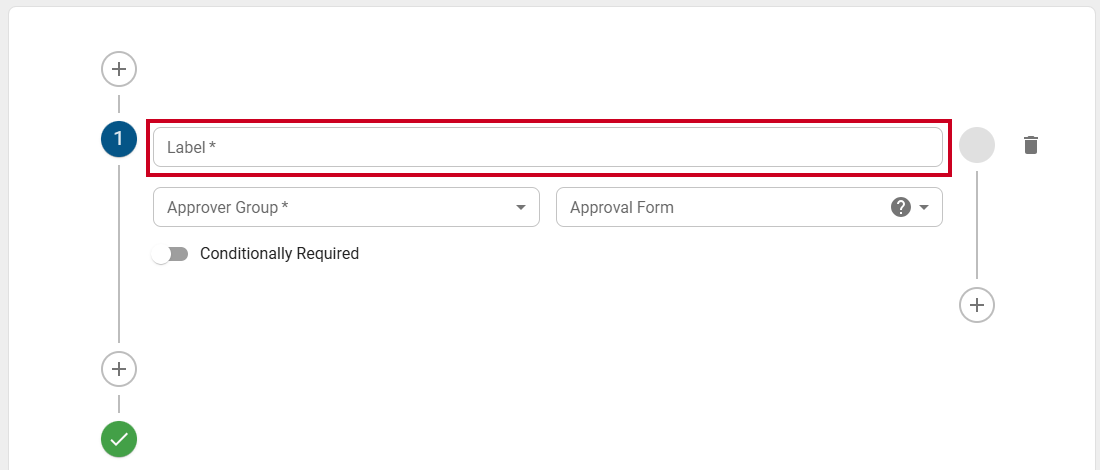Click the Conditionally Required text label

pyautogui.click(x=279, y=253)
